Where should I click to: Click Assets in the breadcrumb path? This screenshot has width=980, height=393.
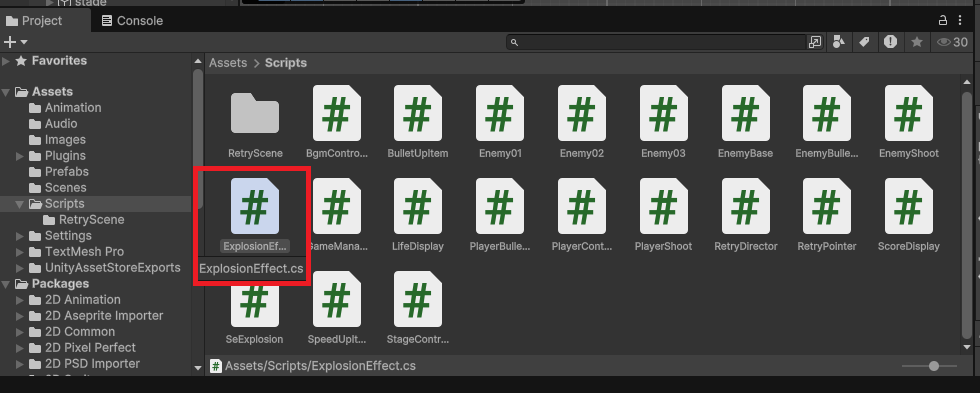click(x=228, y=63)
